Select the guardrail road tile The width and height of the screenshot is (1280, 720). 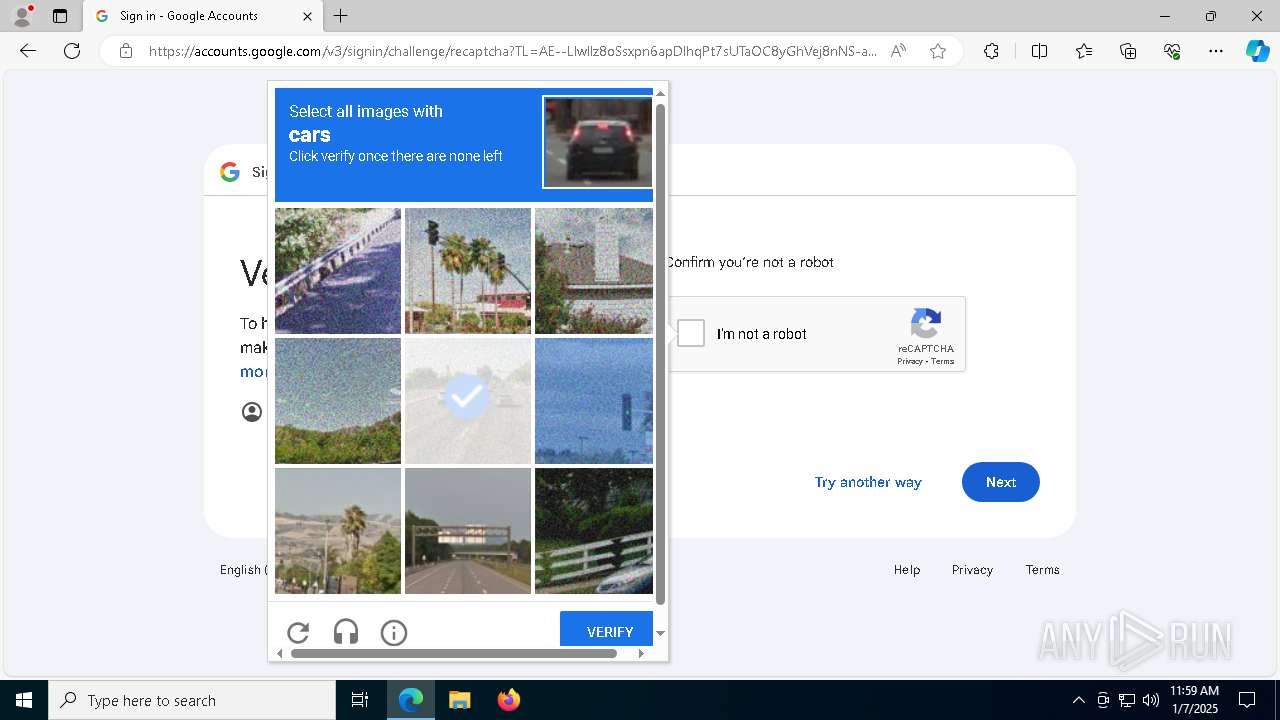338,270
